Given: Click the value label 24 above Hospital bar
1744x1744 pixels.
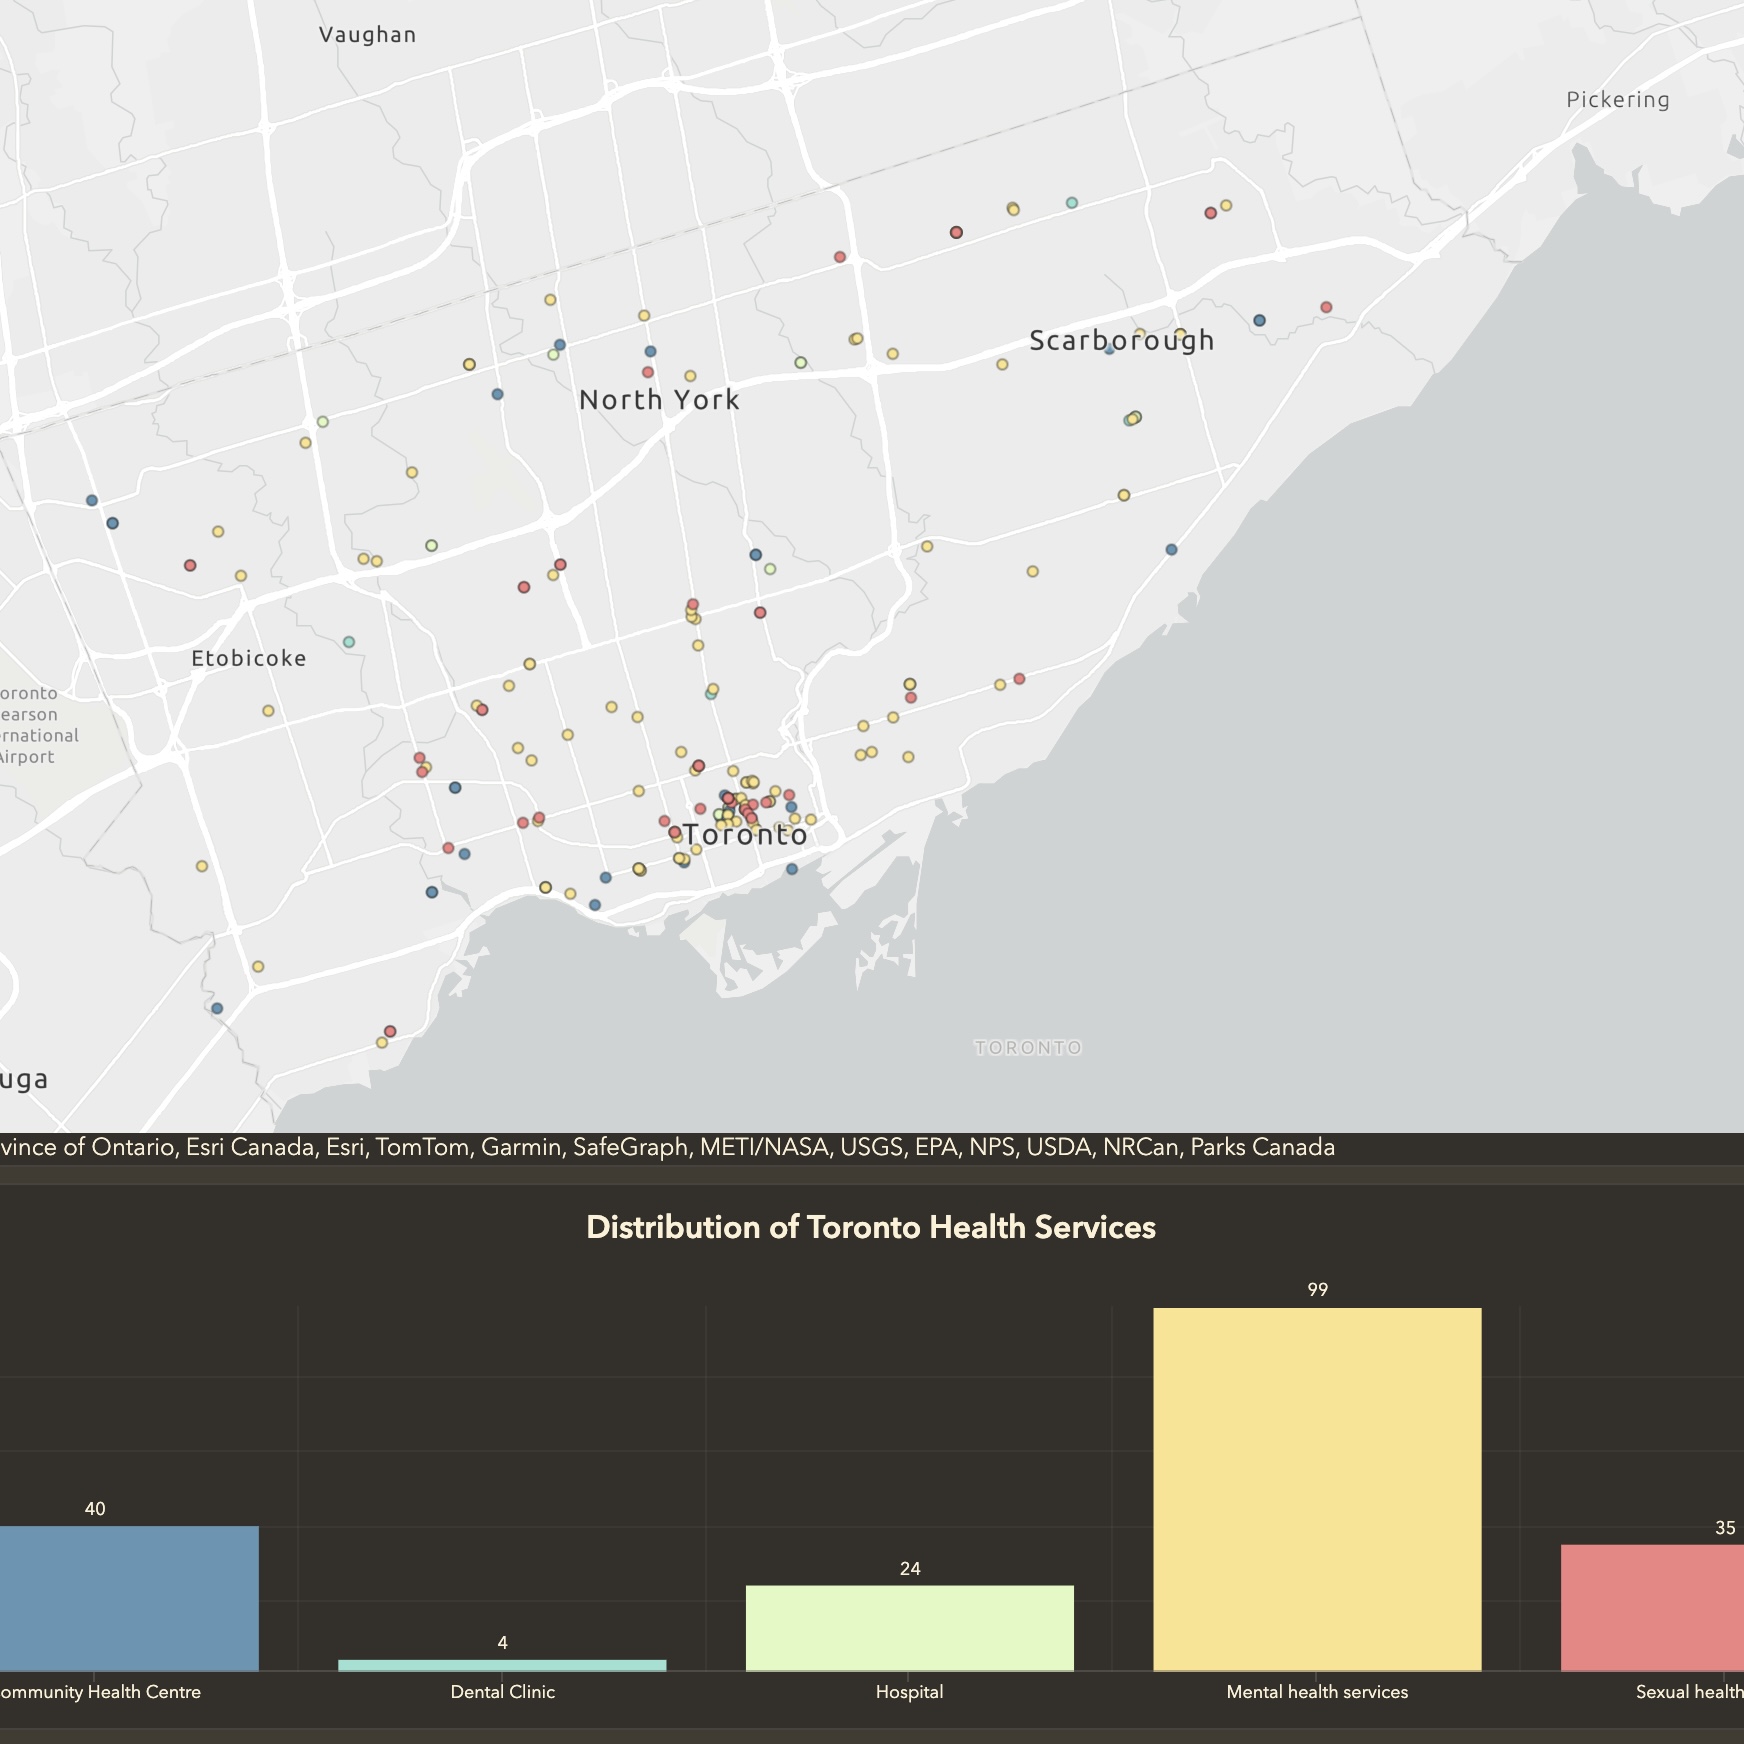Looking at the screenshot, I should (x=909, y=1569).
